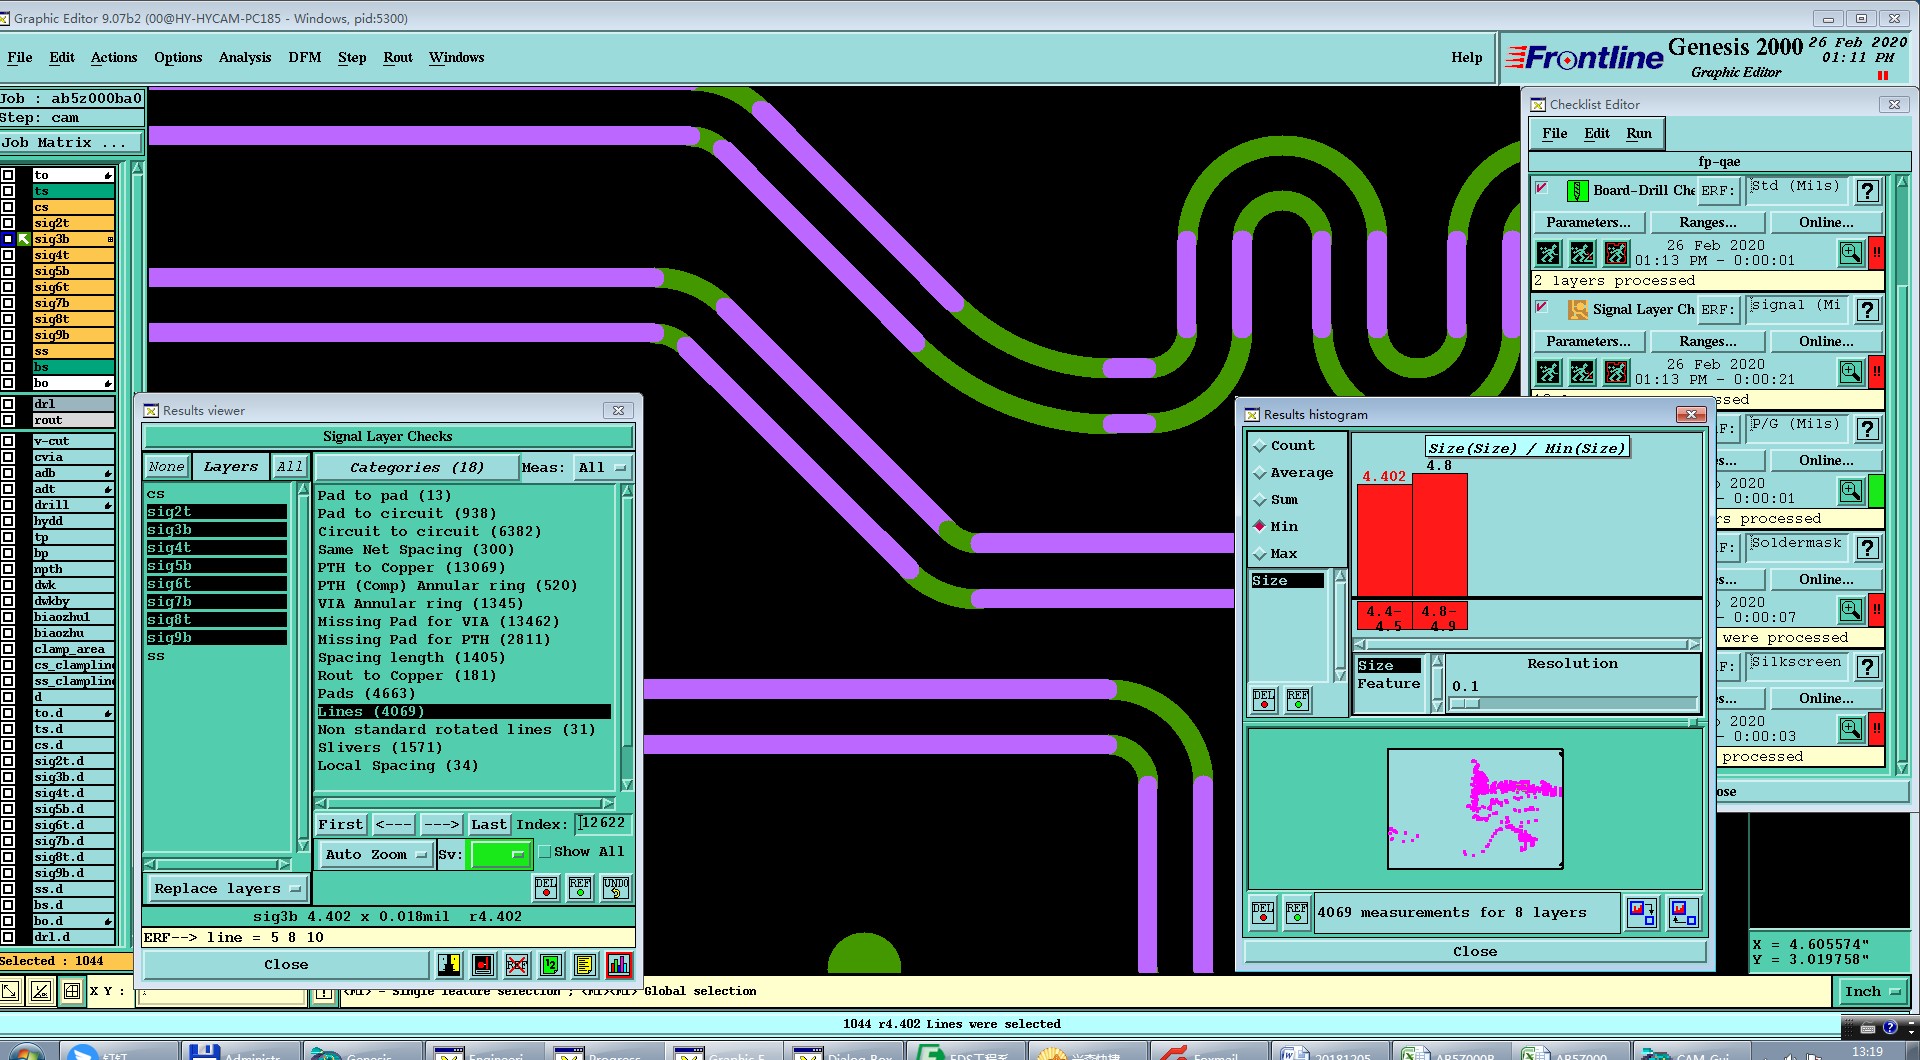
Task: Open the histogram icon in Results viewer
Action: tap(619, 964)
